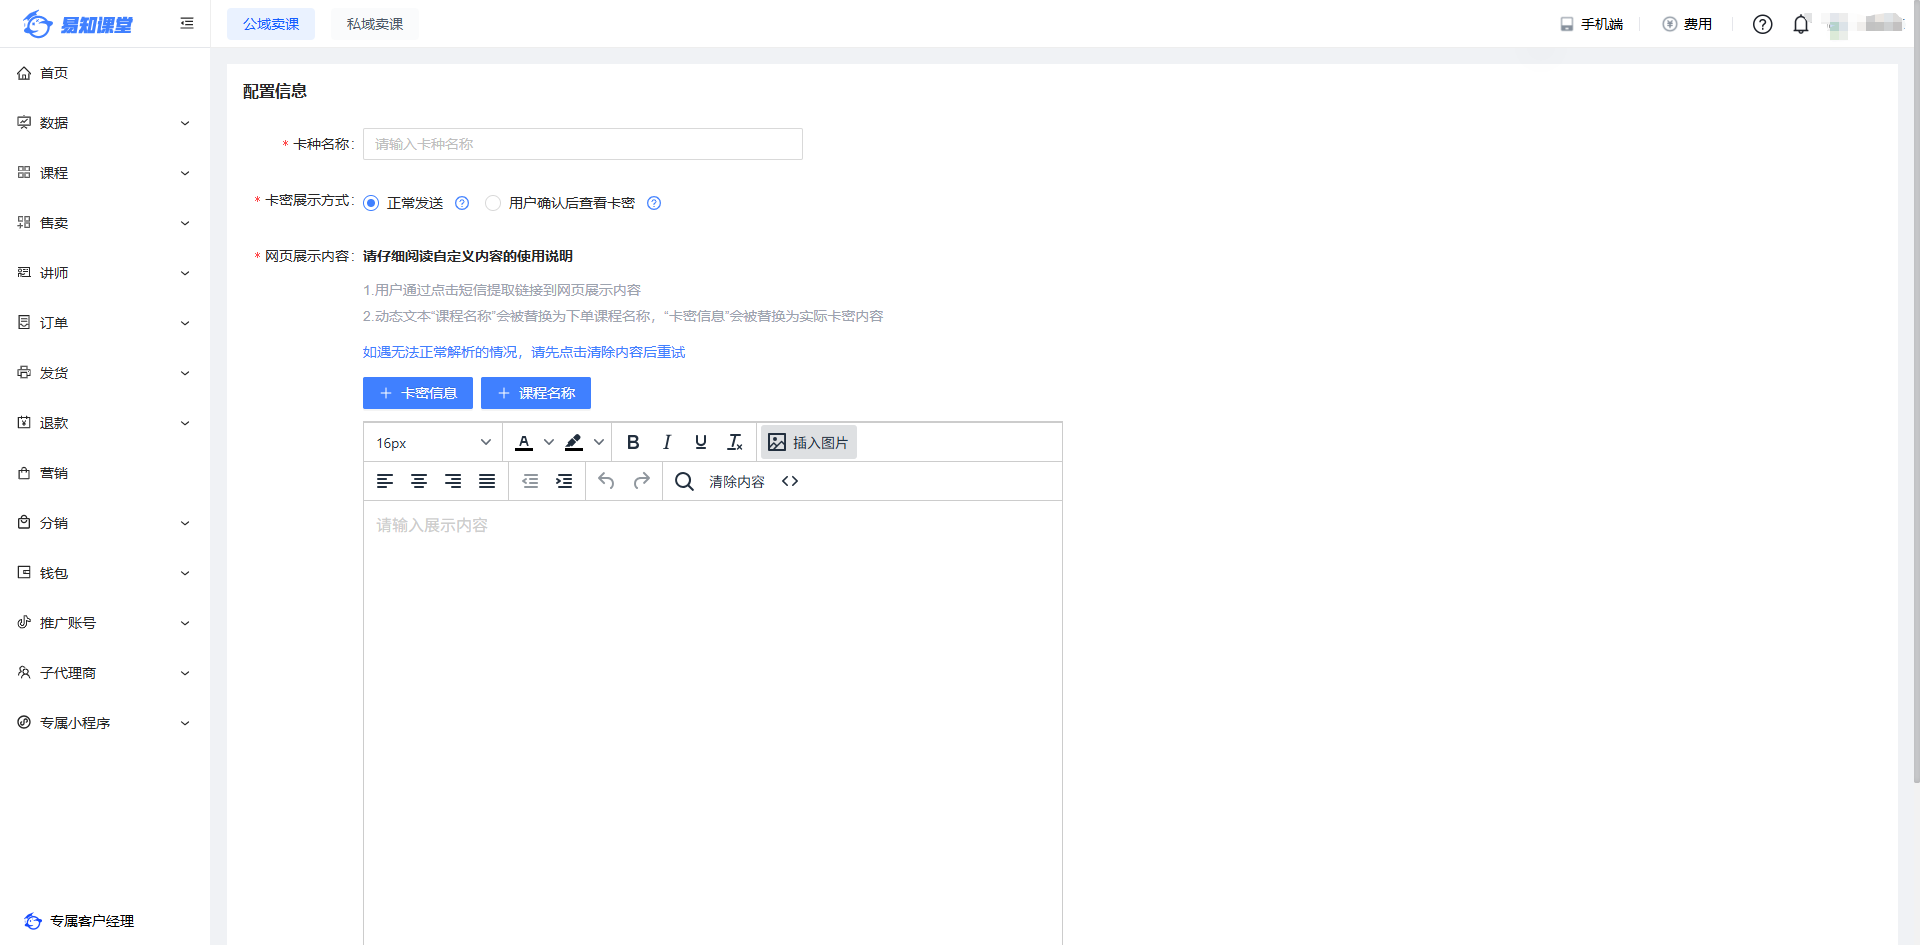Toggle bold formatting in editor

pyautogui.click(x=633, y=442)
